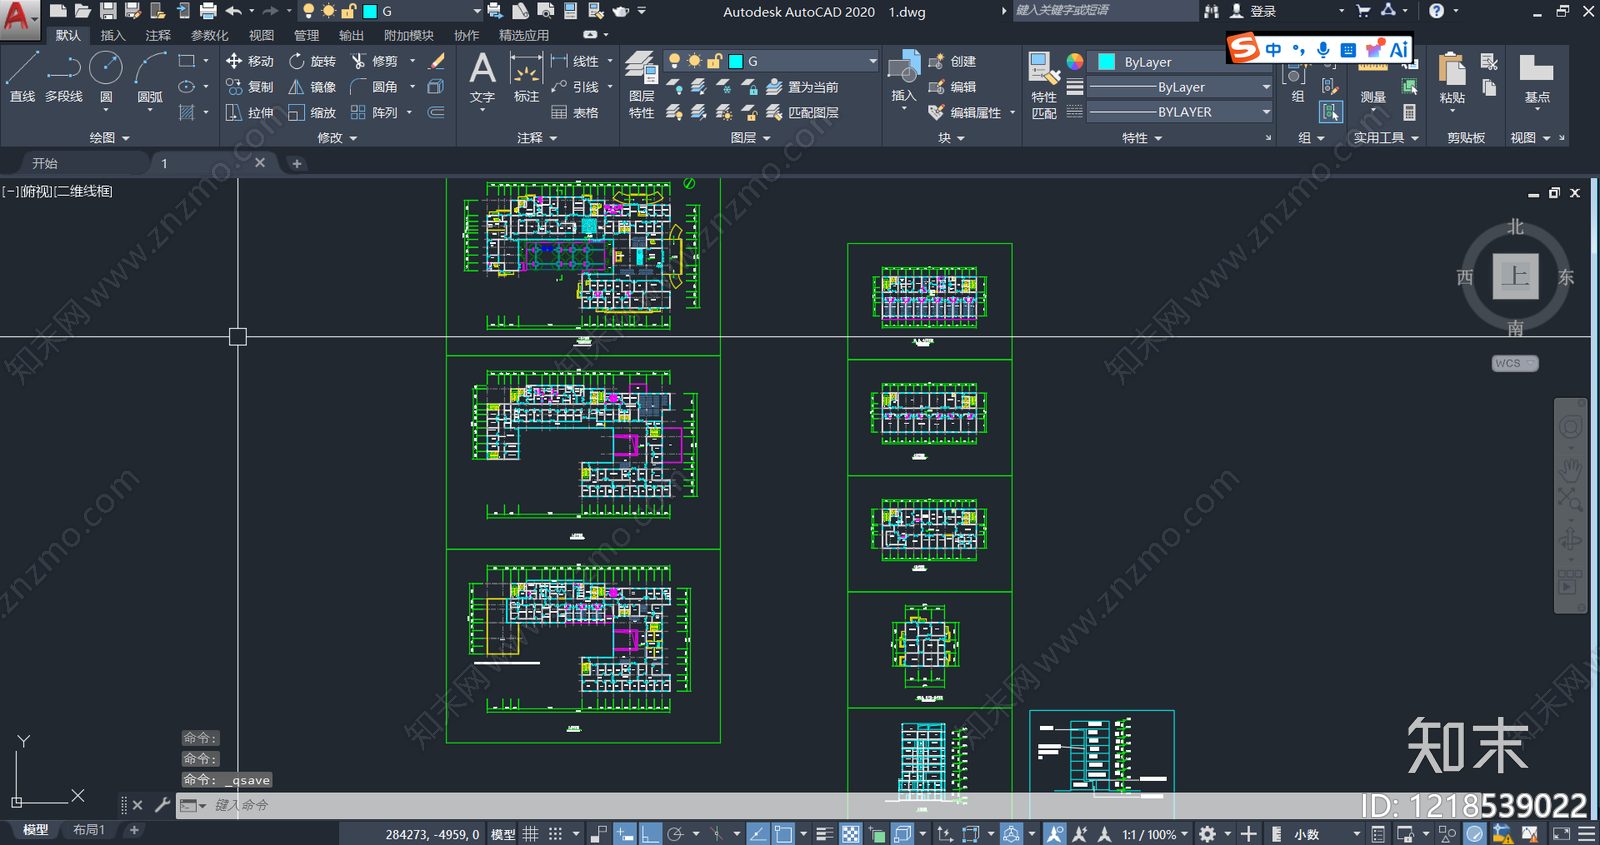Image resolution: width=1600 pixels, height=845 pixels.
Task: Switch to the 注释 ribbon tab
Action: [158, 35]
